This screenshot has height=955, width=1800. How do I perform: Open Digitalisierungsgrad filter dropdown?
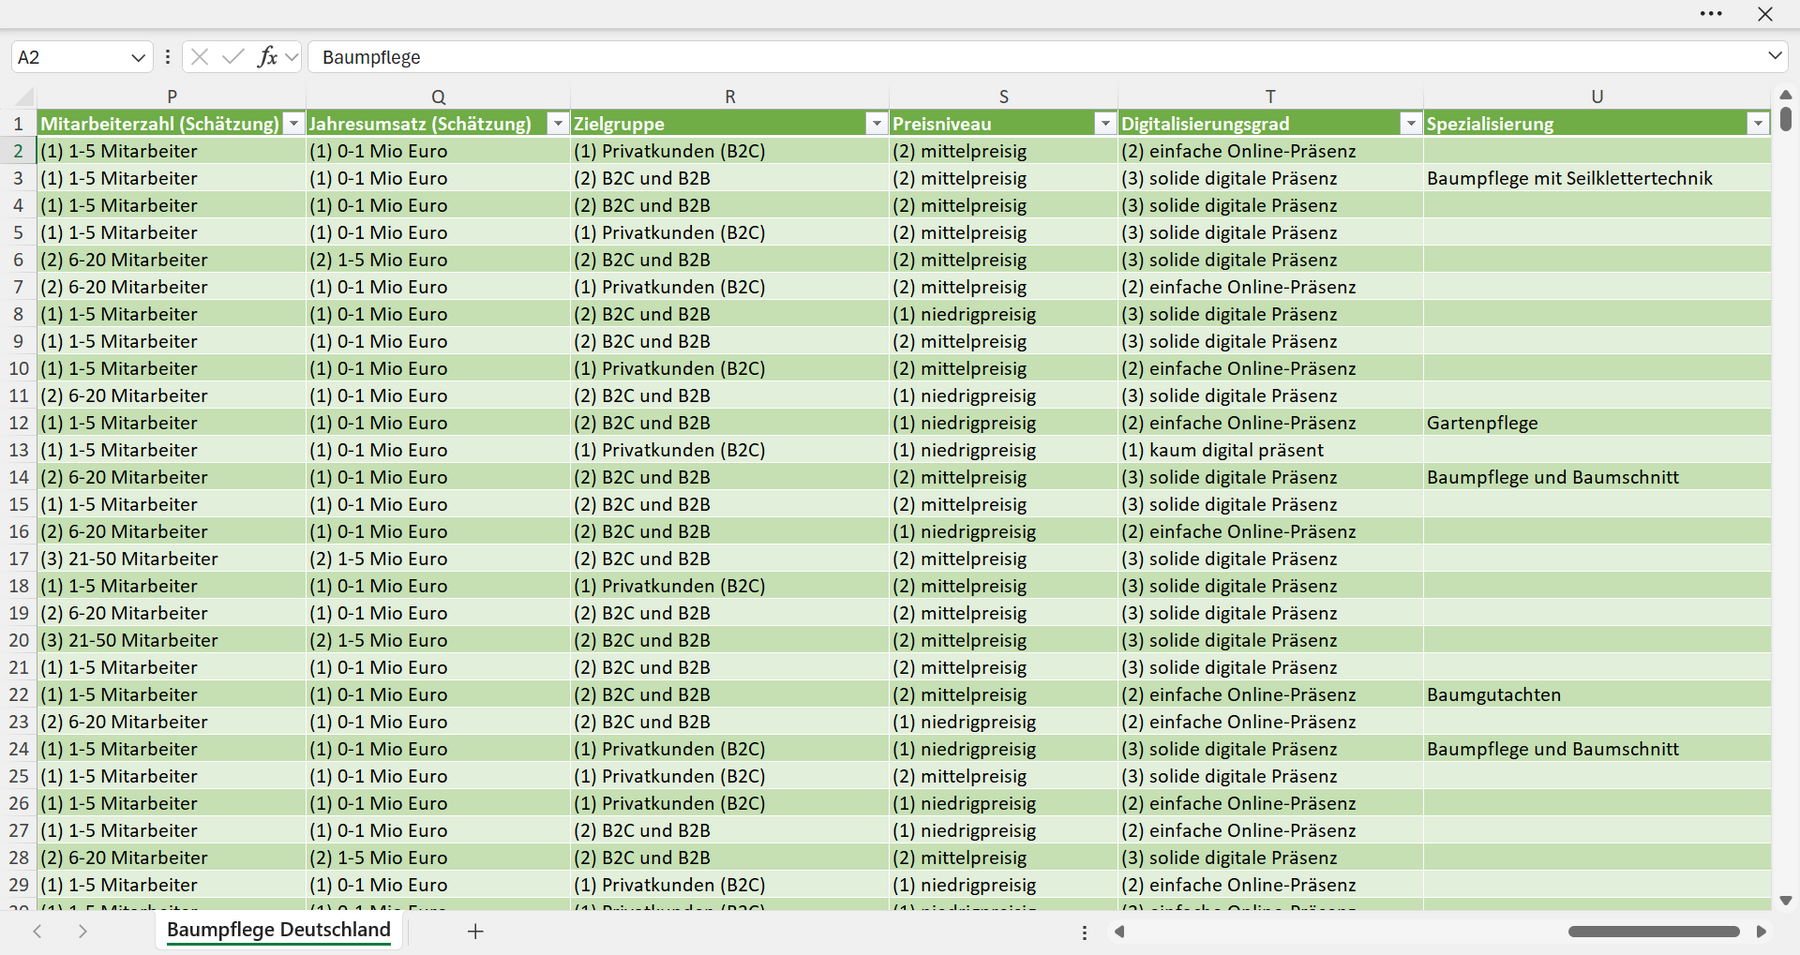point(1410,123)
